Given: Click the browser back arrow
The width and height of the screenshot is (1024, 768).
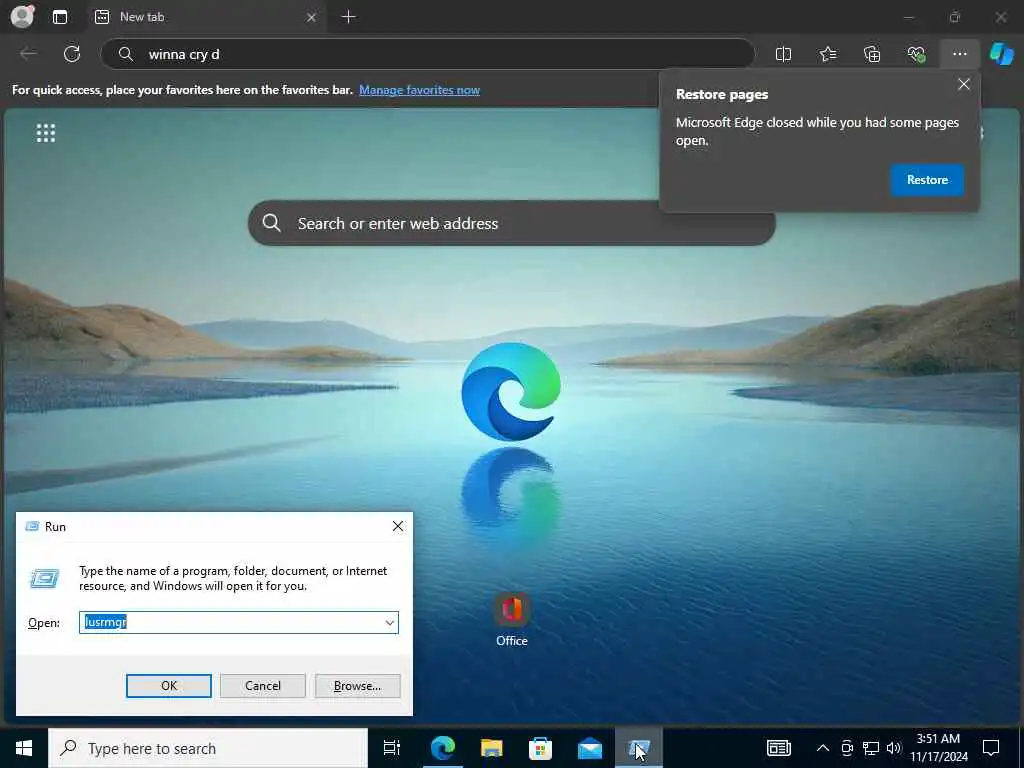Looking at the screenshot, I should (x=28, y=54).
